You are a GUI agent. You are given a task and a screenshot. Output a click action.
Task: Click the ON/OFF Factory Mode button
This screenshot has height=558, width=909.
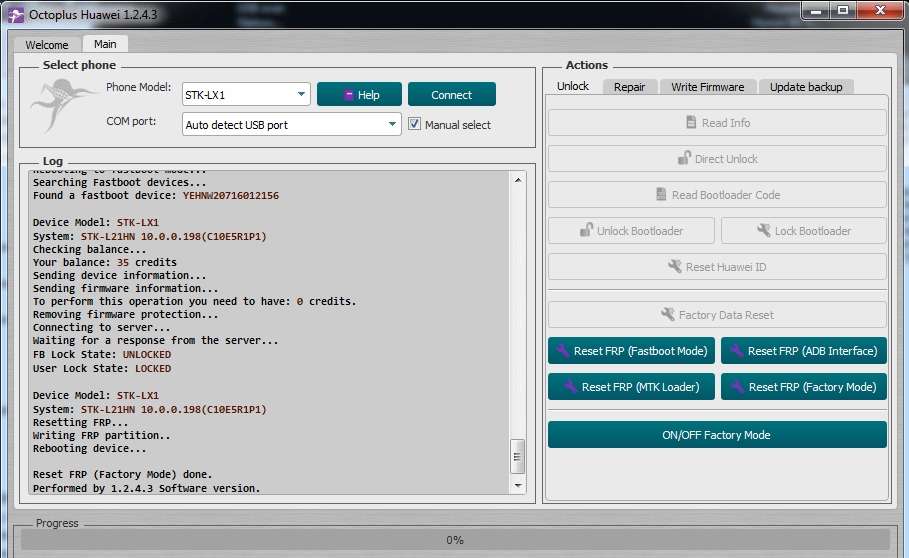coord(717,435)
